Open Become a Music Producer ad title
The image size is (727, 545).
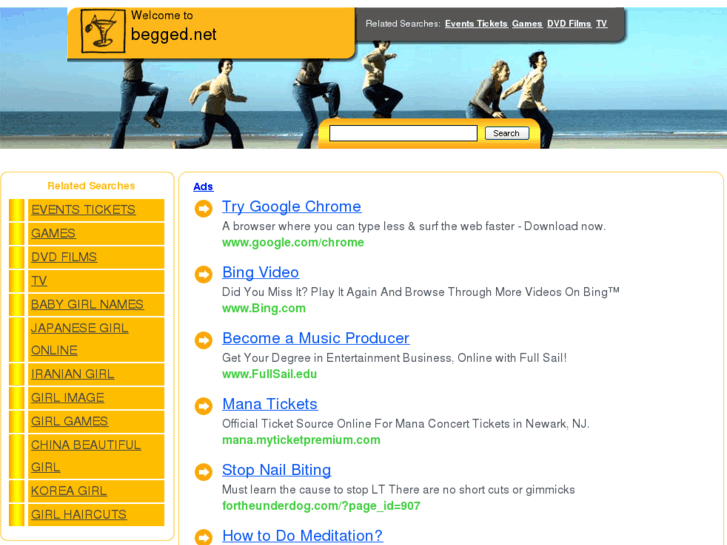pos(316,338)
